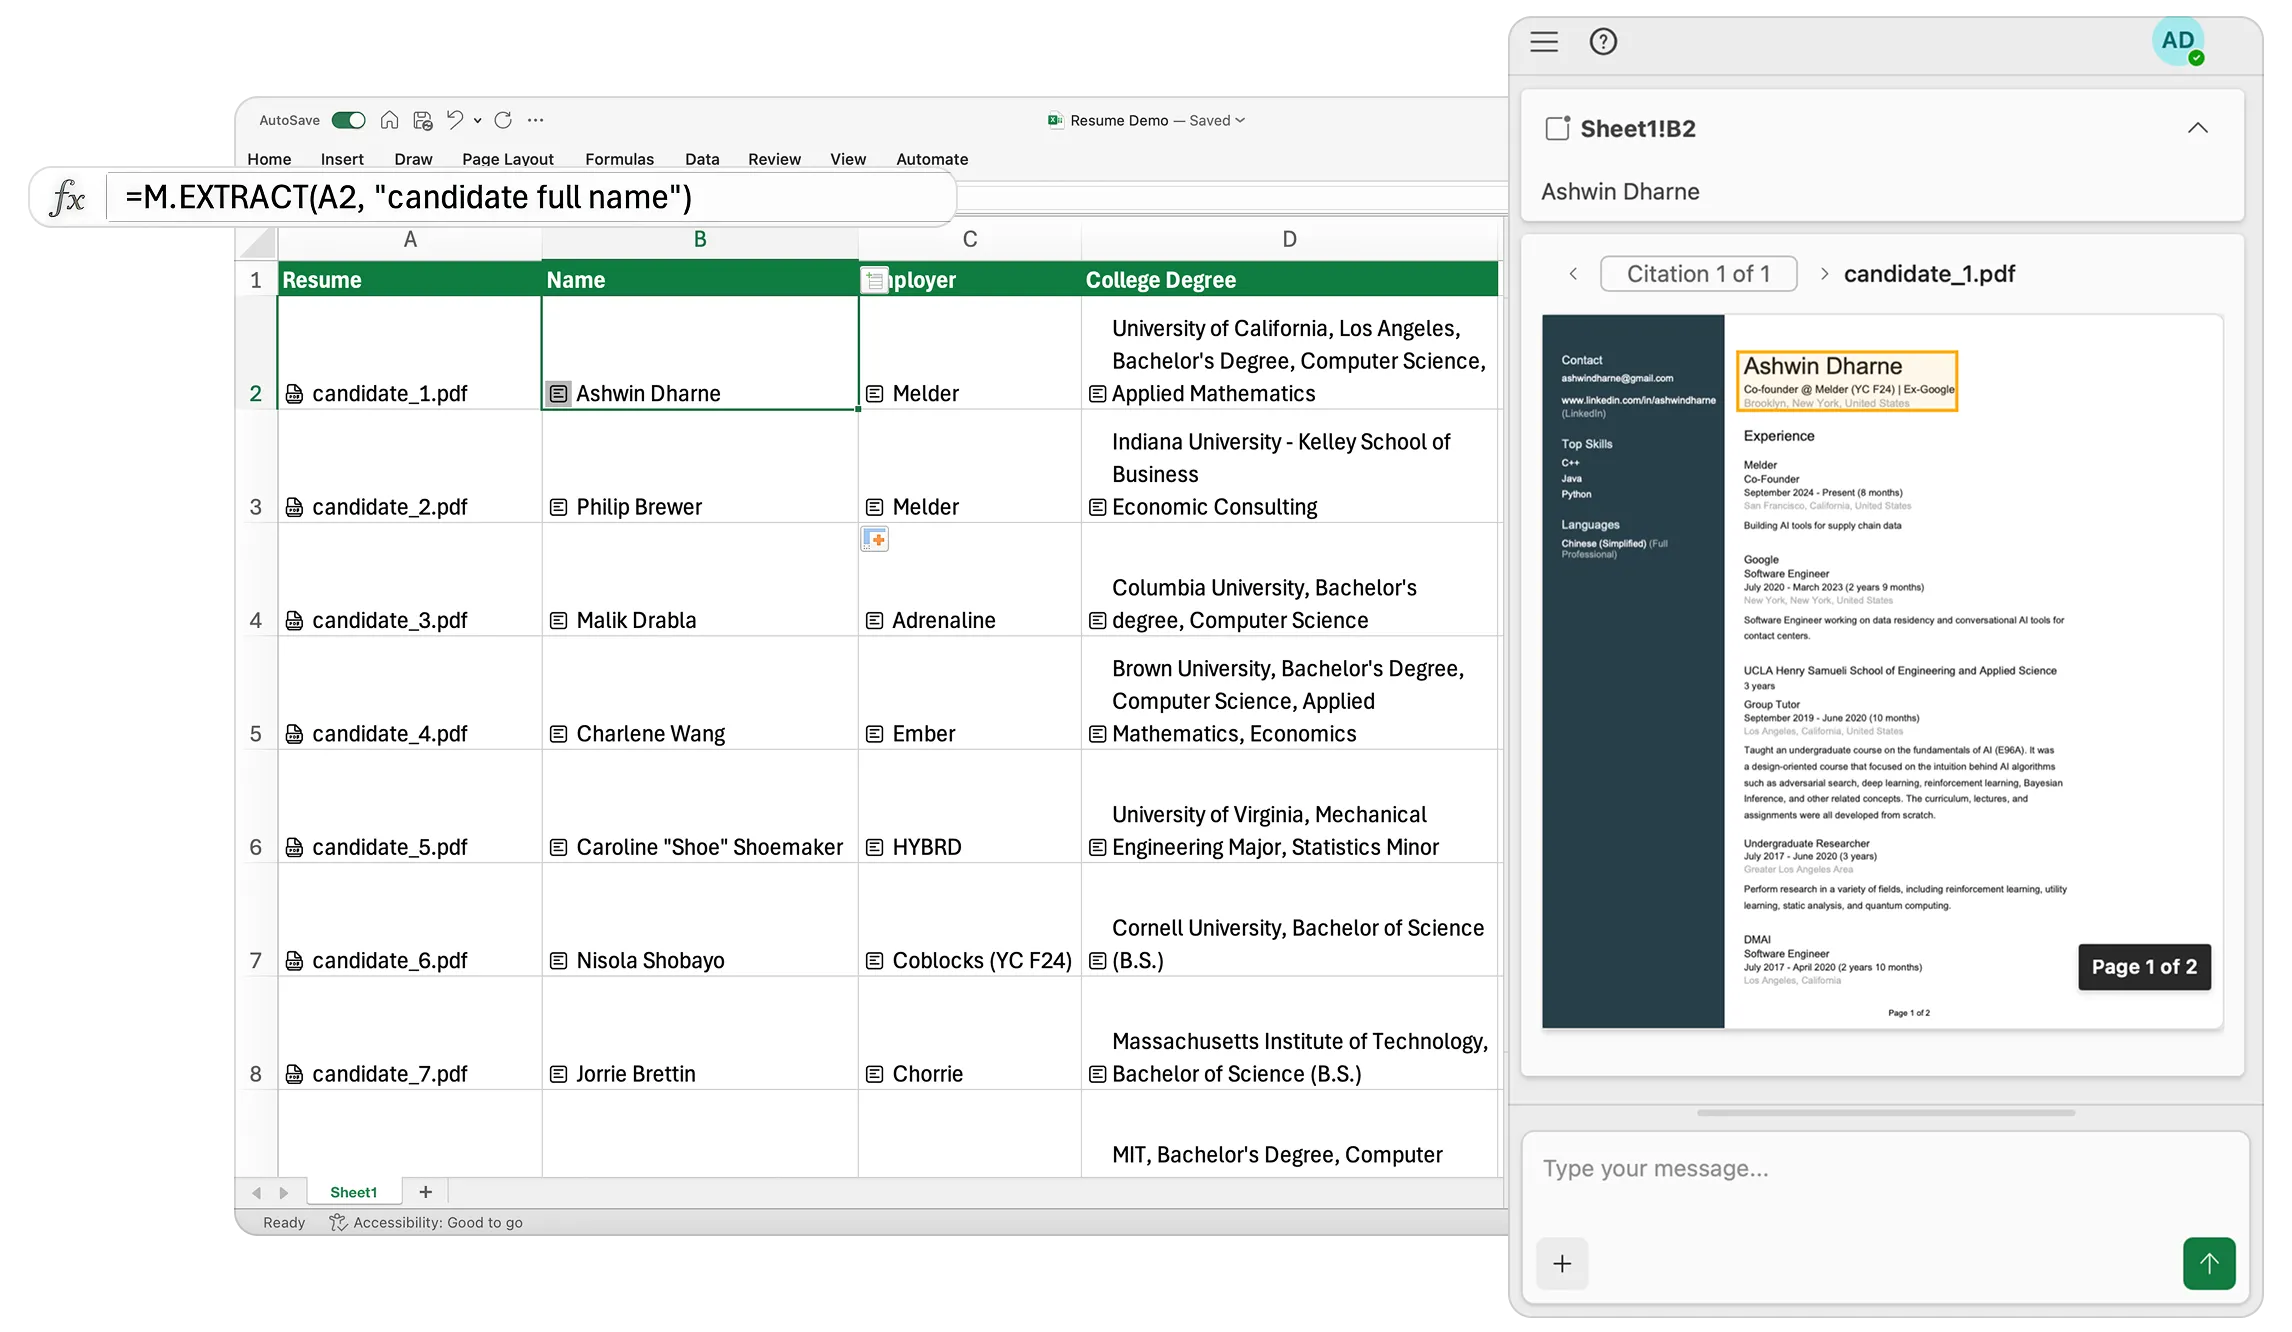
Task: Open the View ribbon tab
Action: [x=848, y=159]
